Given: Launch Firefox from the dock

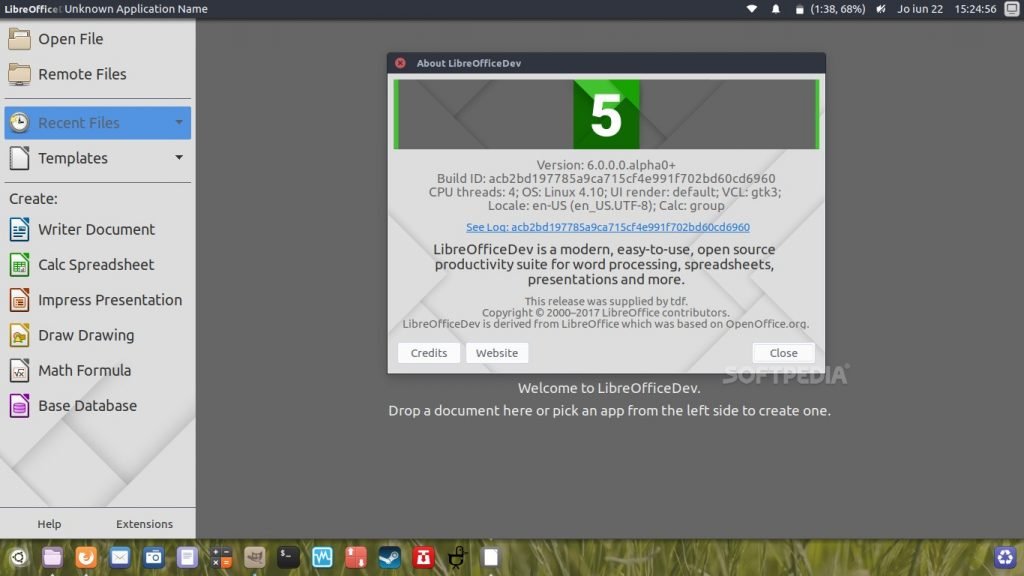Looking at the screenshot, I should [86, 557].
